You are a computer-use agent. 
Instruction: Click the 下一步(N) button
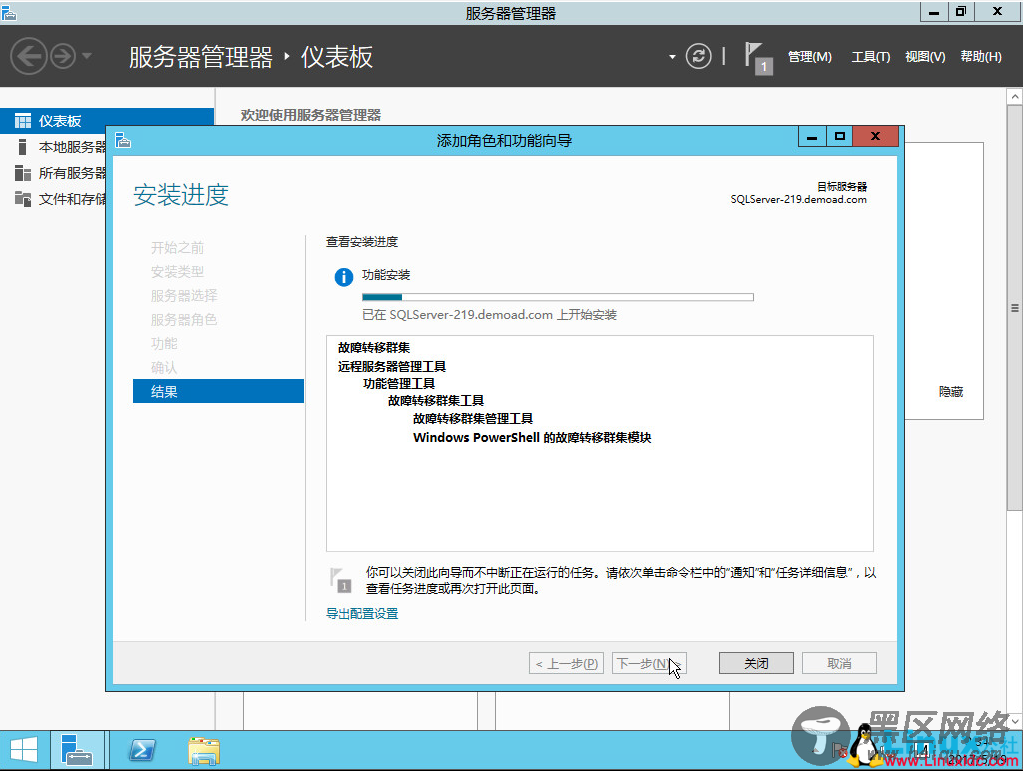coord(649,663)
